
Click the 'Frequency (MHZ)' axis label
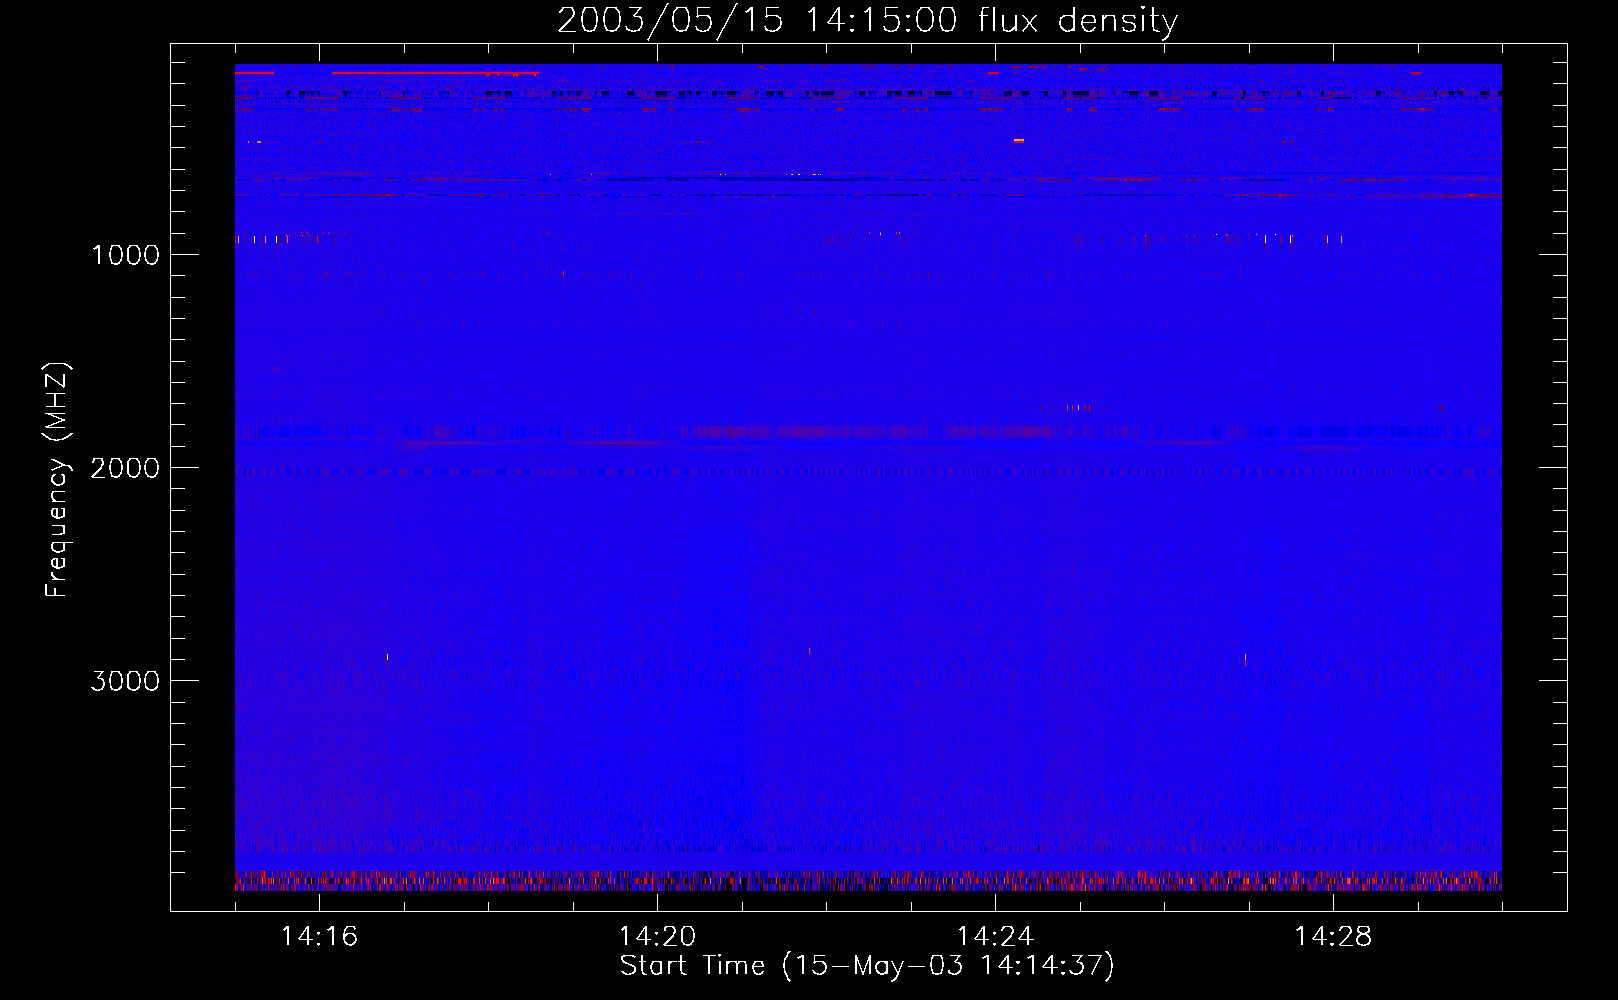coord(57,480)
